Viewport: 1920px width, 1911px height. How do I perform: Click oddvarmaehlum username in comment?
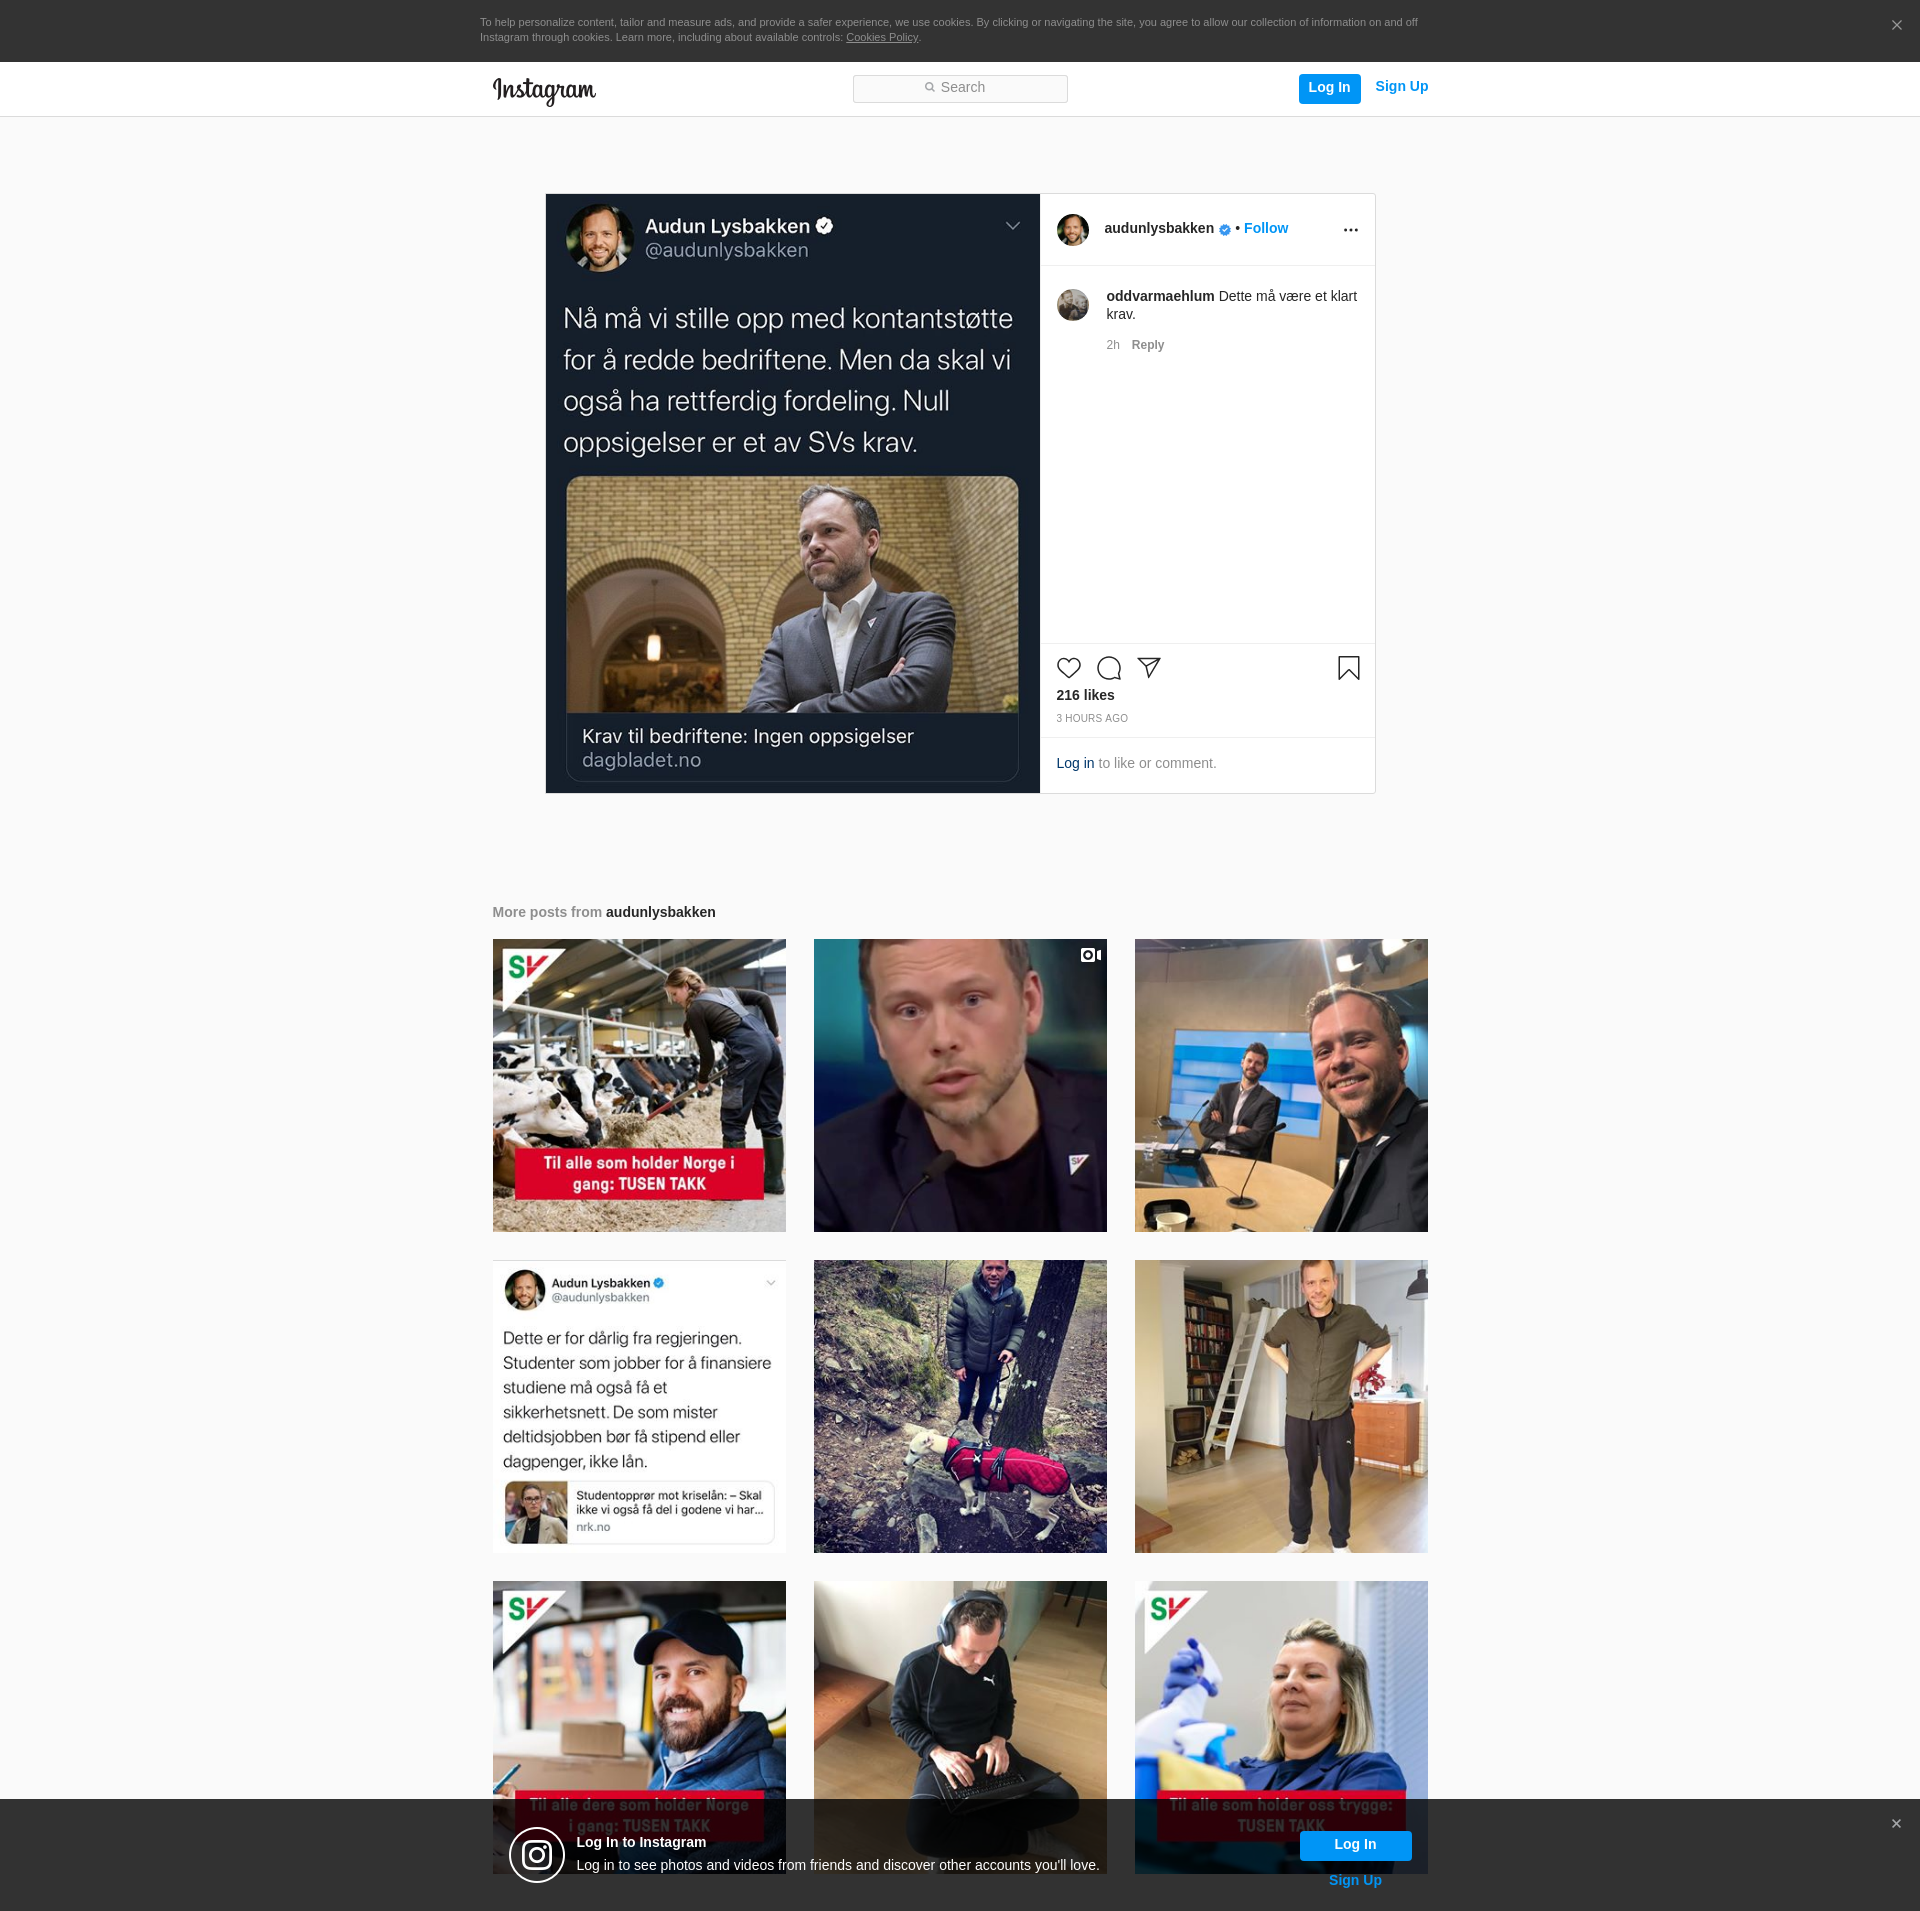(x=1160, y=296)
